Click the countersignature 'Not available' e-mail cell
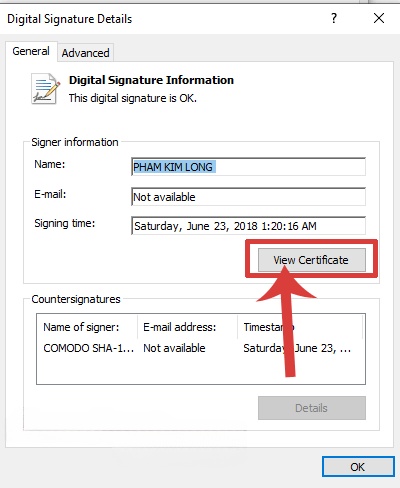Screen dimensions: 400x488 click(x=174, y=348)
